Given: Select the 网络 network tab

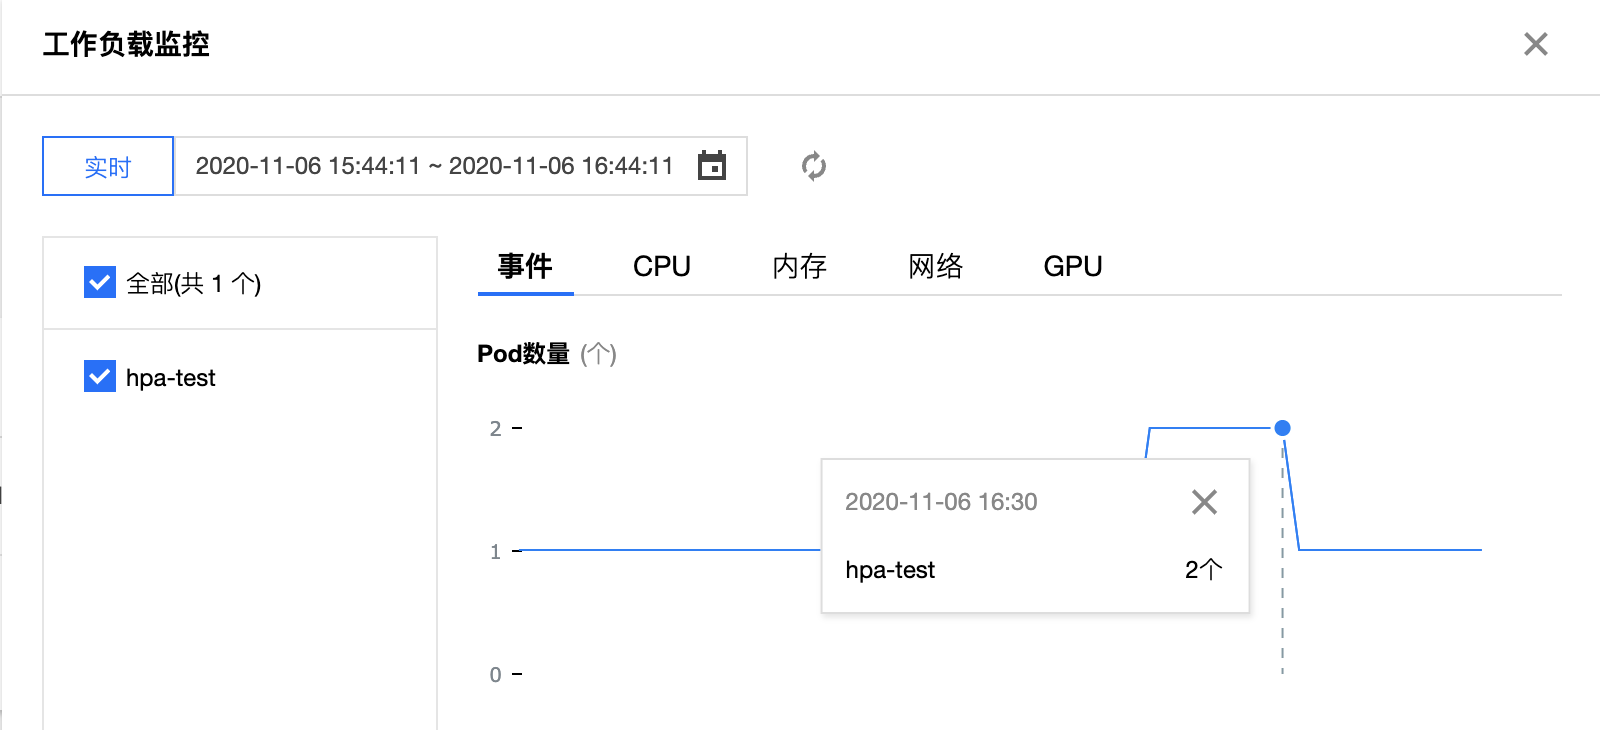Looking at the screenshot, I should (x=935, y=267).
